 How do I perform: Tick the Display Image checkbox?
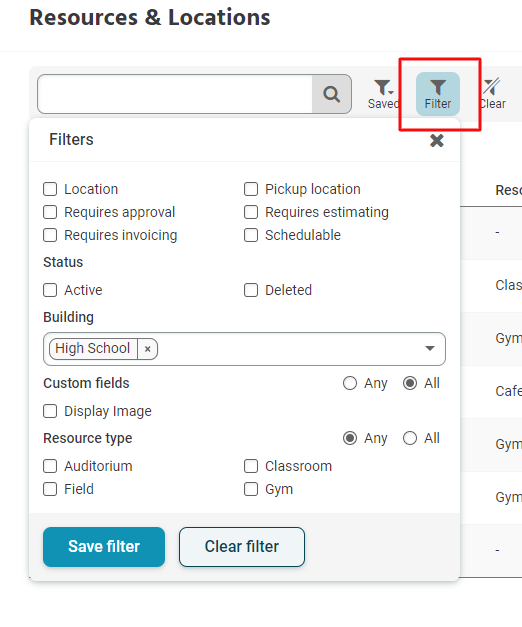(x=50, y=411)
